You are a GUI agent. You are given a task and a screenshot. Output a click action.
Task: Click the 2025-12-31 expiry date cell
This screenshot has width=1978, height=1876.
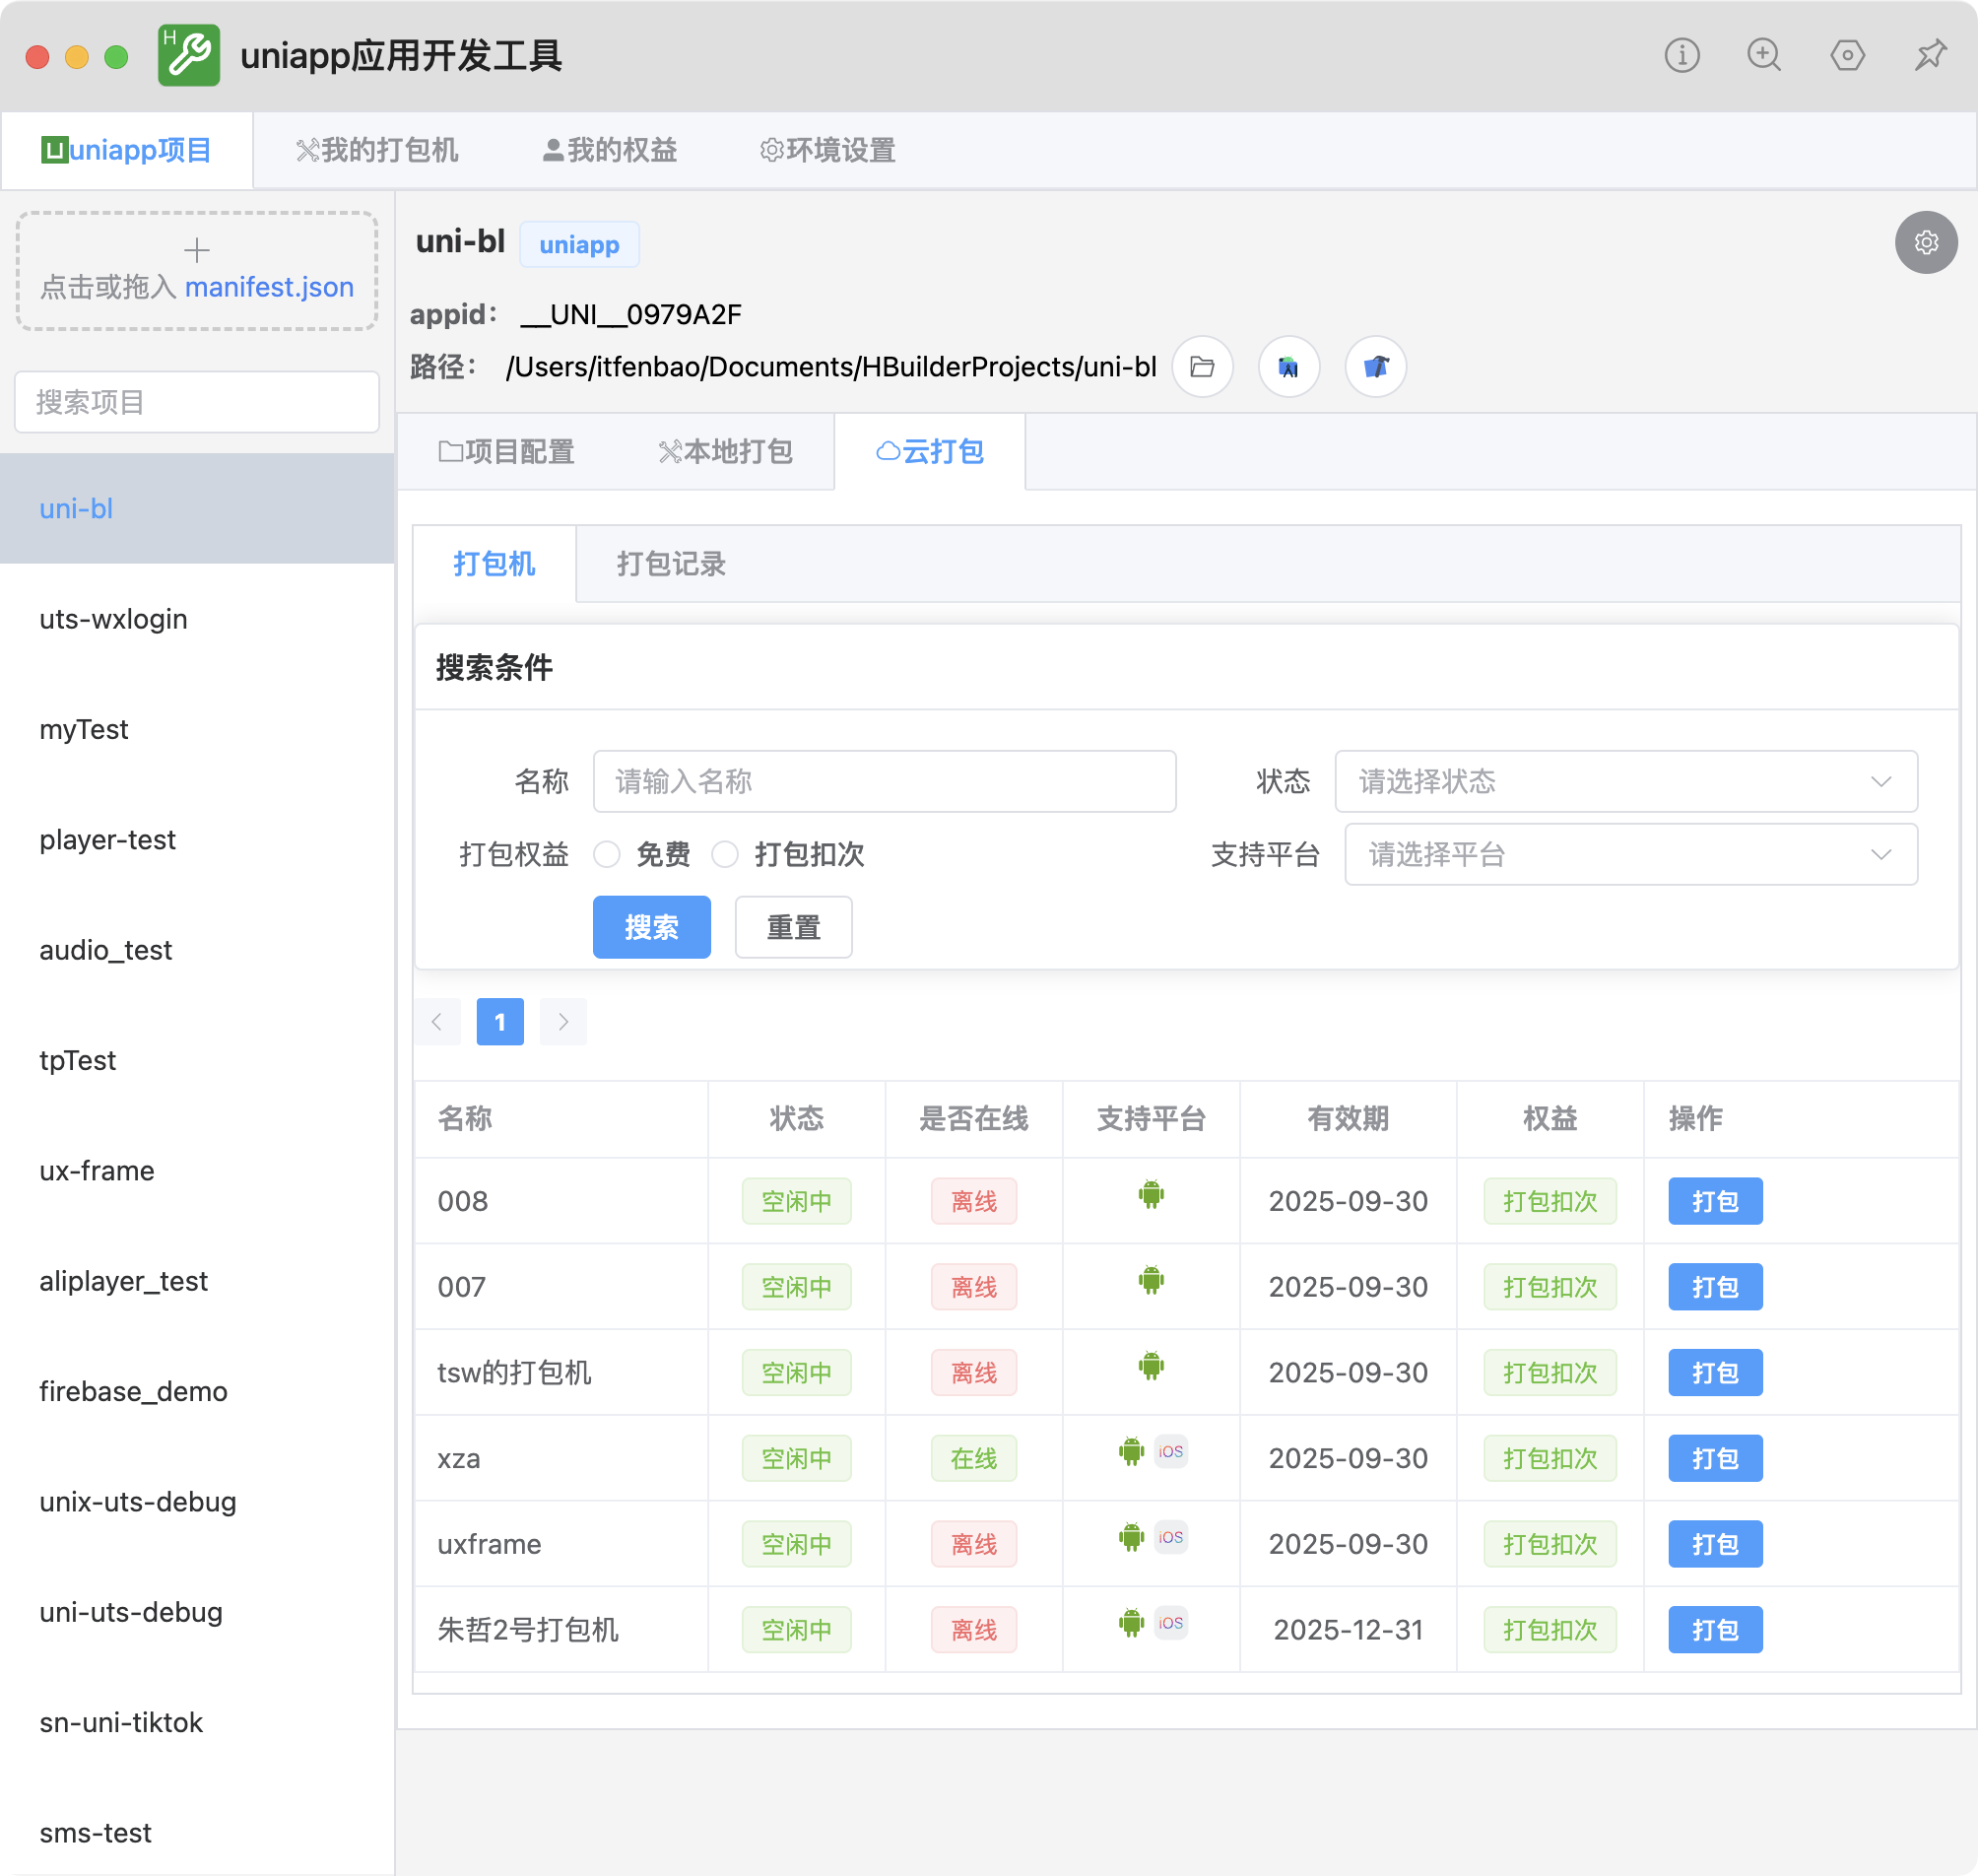(1348, 1631)
